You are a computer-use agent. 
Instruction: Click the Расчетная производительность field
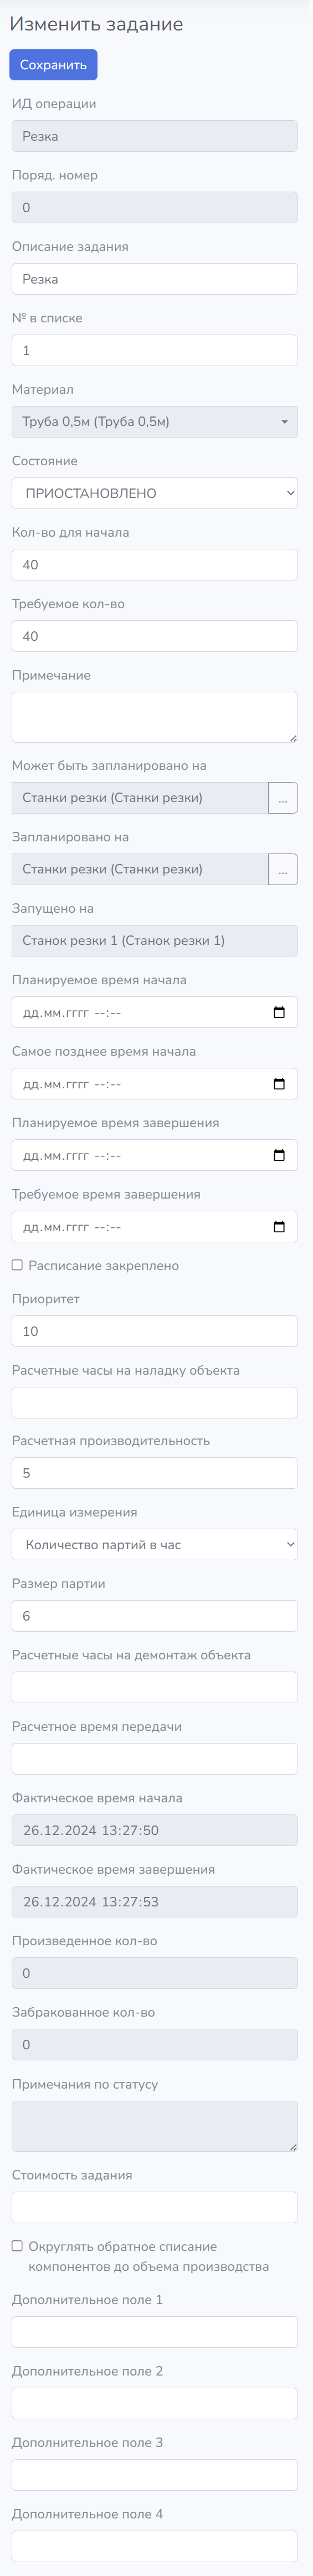(155, 1473)
